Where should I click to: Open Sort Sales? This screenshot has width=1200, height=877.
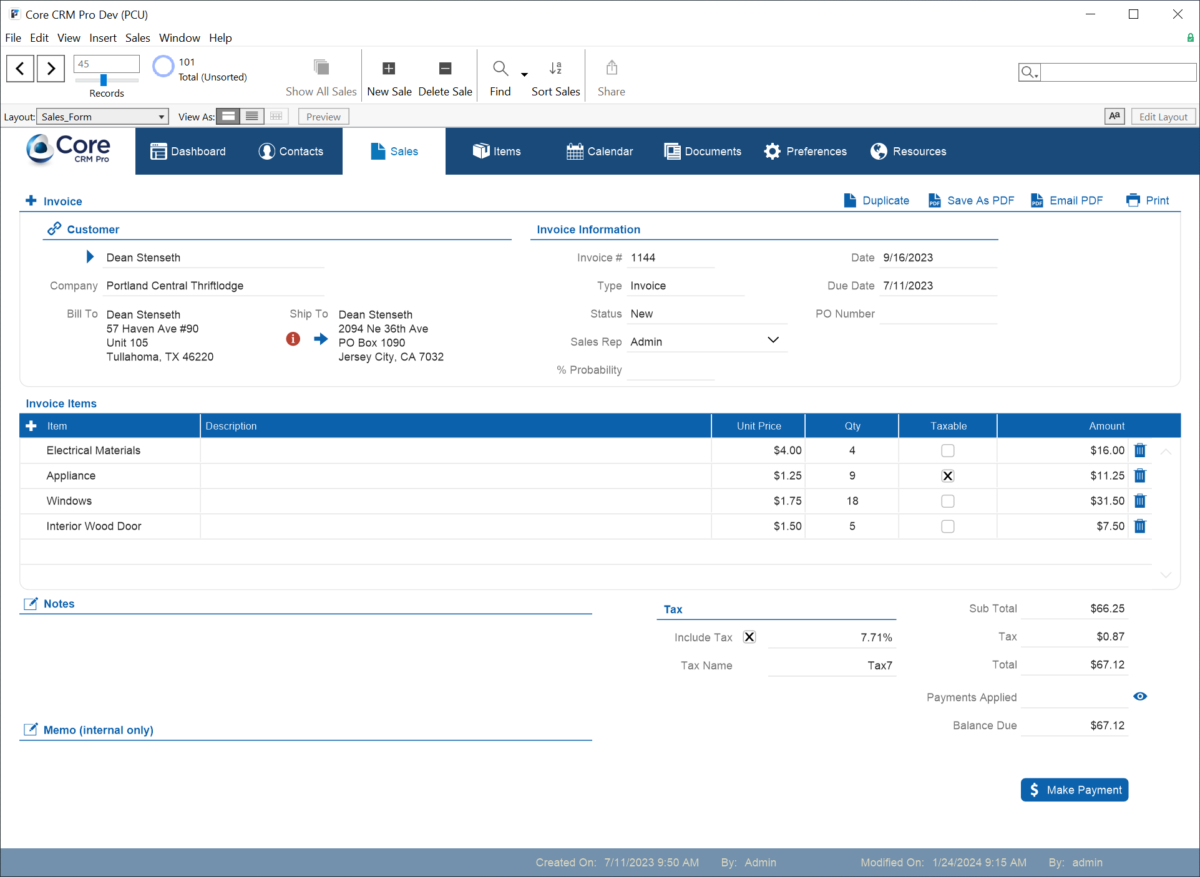click(555, 74)
